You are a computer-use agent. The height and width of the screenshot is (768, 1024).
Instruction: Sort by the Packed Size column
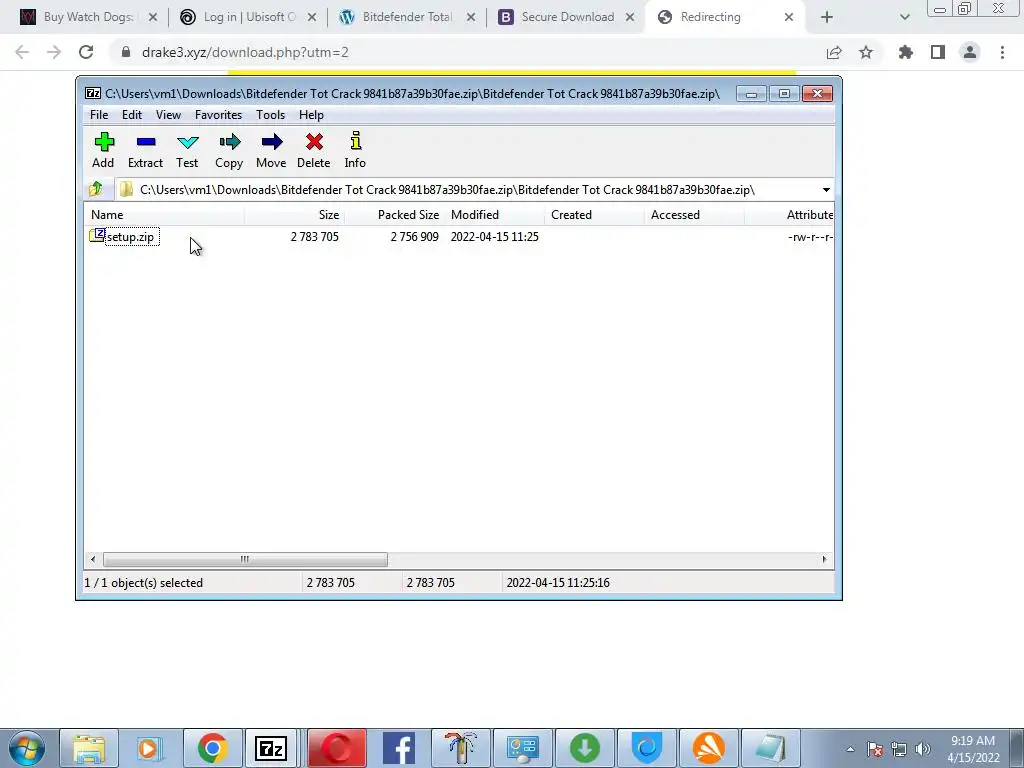[394, 215]
